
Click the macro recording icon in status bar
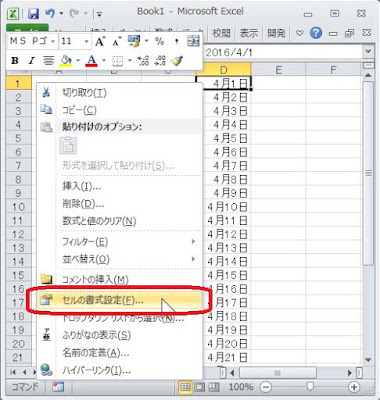(58, 387)
